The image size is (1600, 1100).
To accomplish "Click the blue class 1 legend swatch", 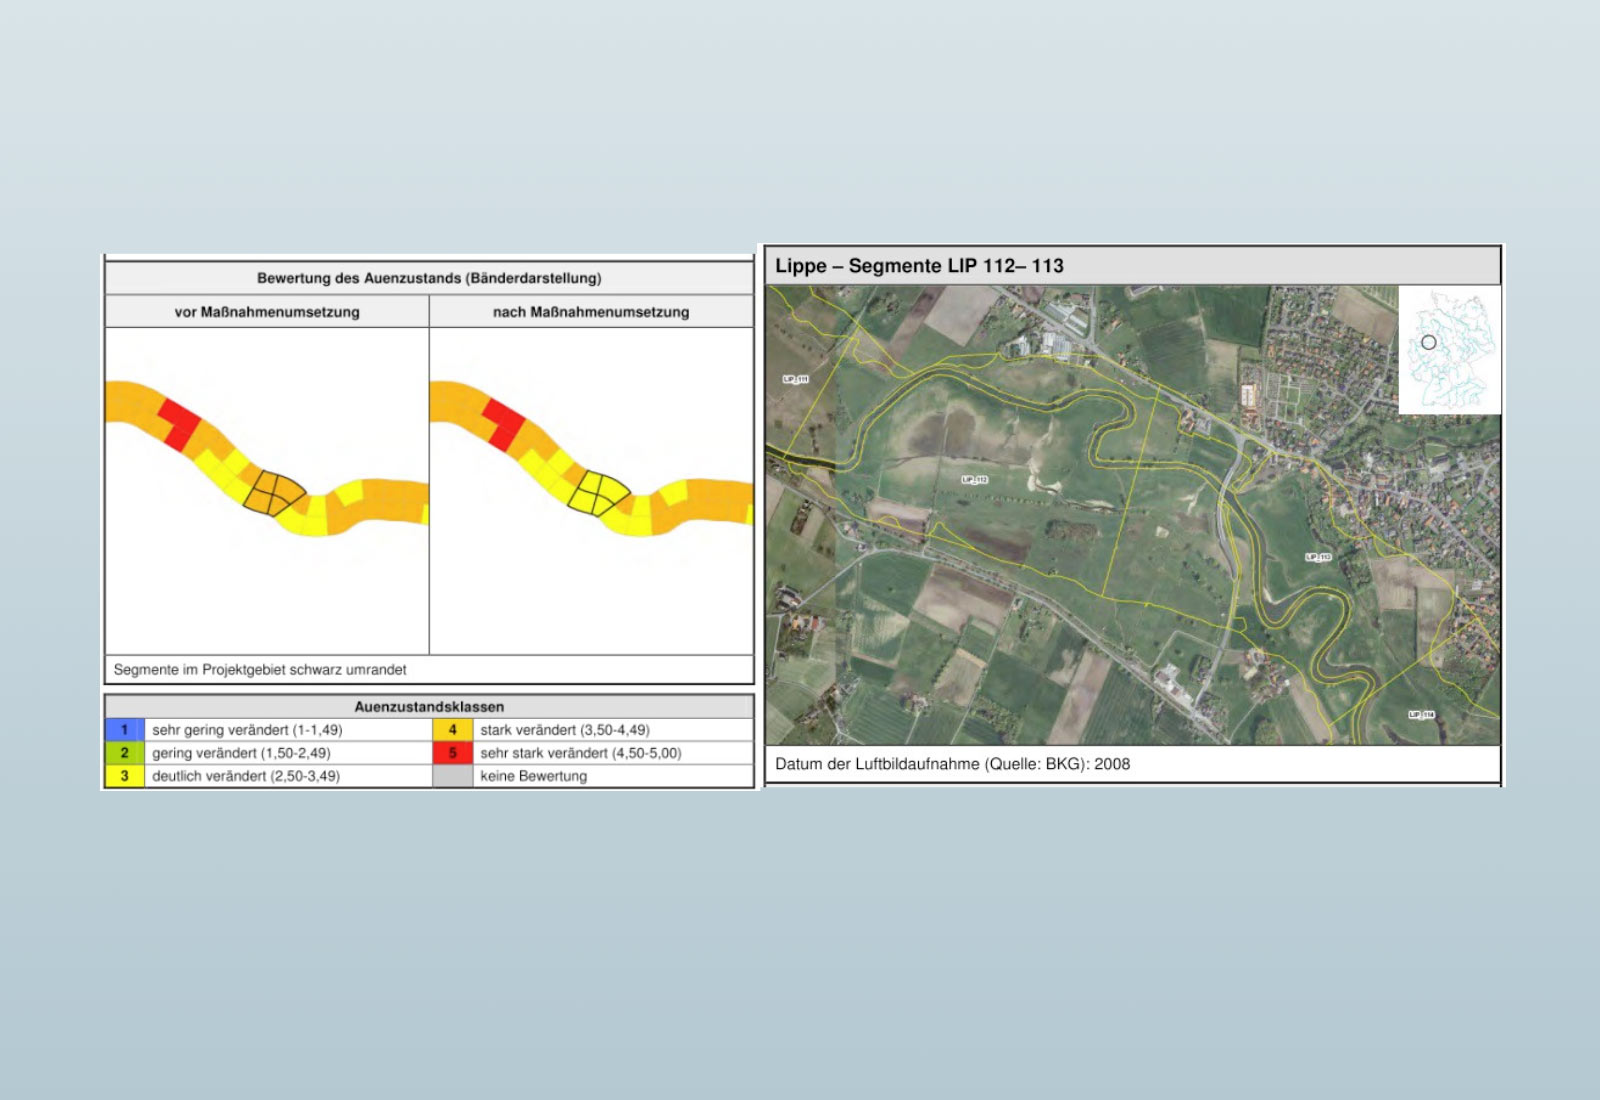I will (125, 730).
